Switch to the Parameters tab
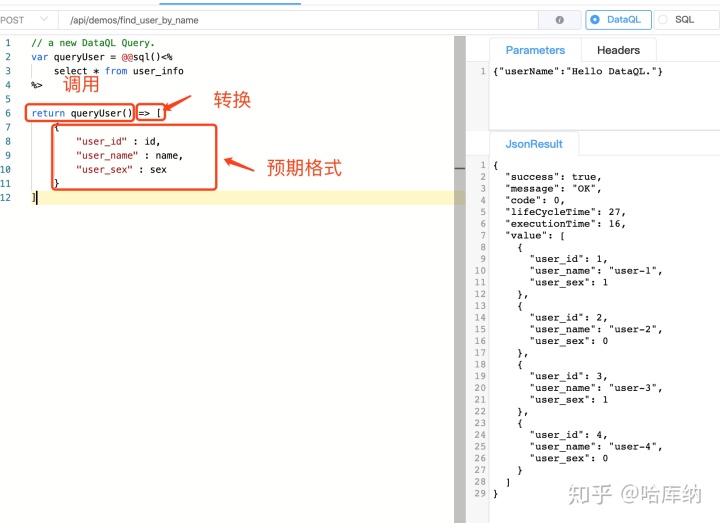 click(x=535, y=50)
